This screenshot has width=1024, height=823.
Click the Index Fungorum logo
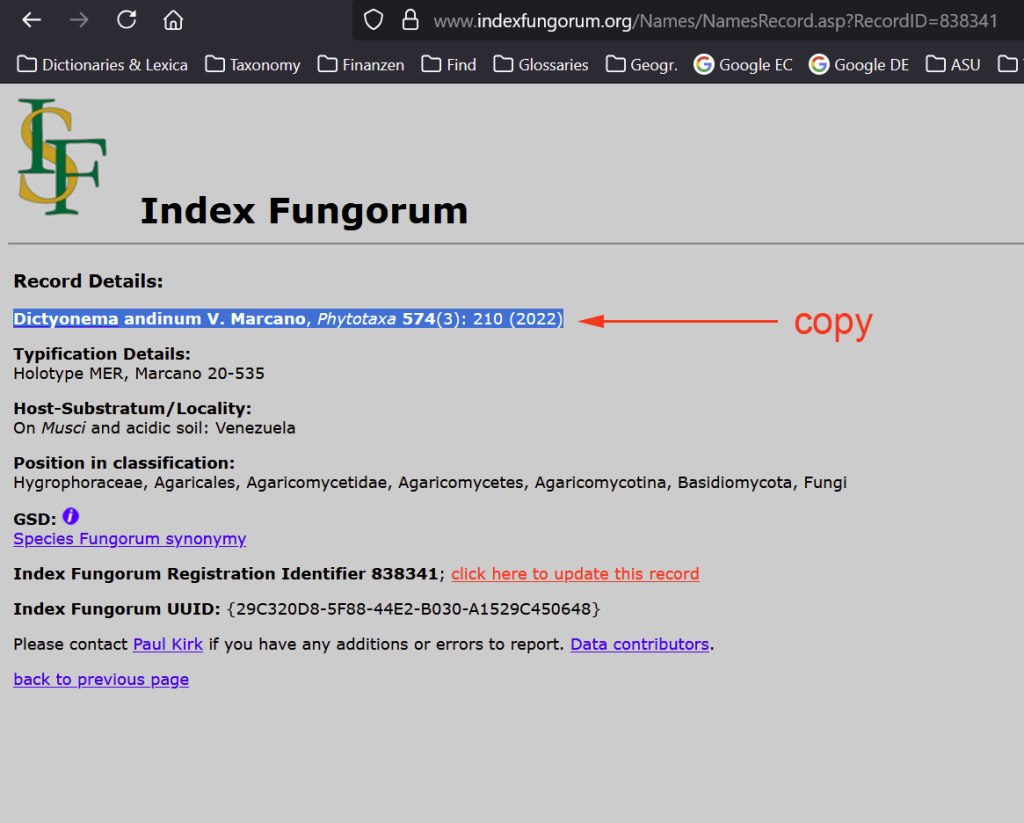coord(62,156)
